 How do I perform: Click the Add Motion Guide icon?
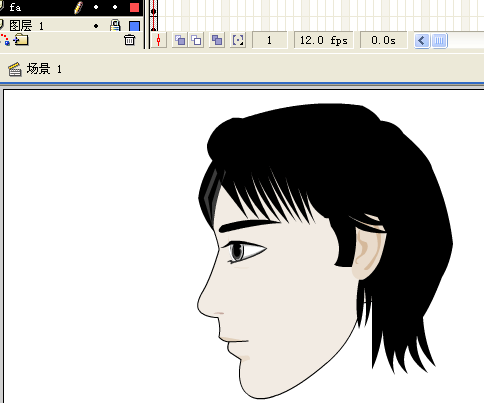pyautogui.click(x=5, y=39)
